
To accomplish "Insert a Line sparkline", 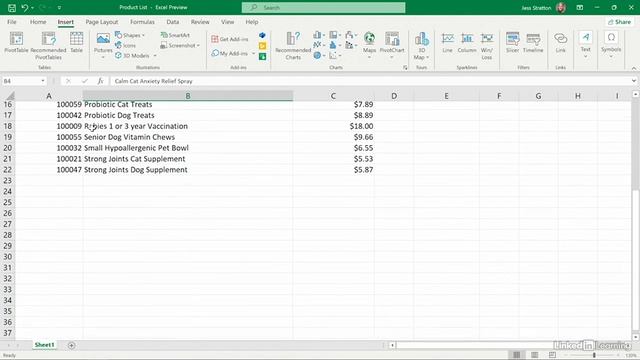I will (x=447, y=43).
